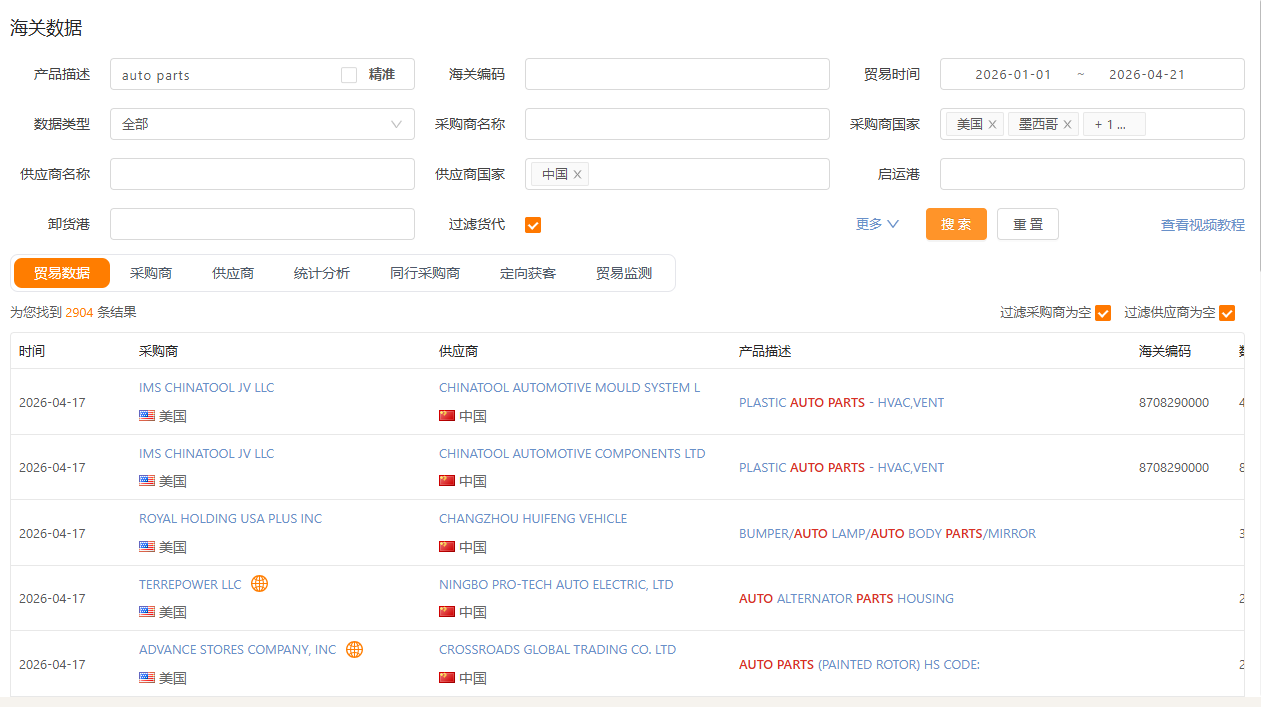This screenshot has height=707, width=1261.
Task: Click the 2904 results count
Action: click(79, 312)
